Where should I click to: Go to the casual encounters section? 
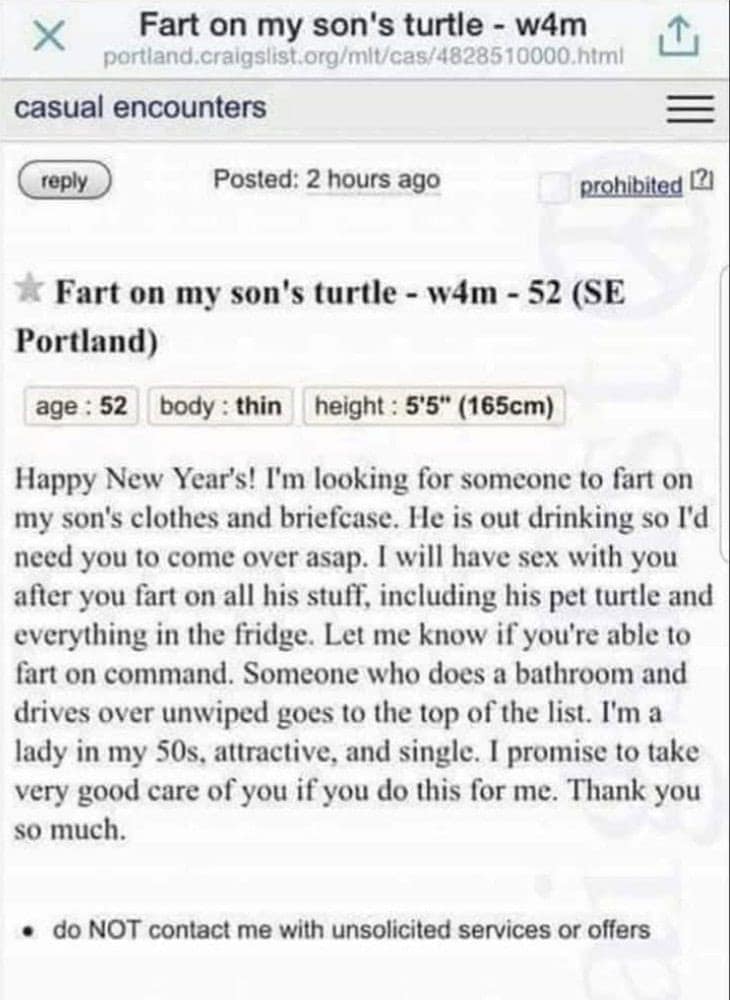(x=140, y=107)
